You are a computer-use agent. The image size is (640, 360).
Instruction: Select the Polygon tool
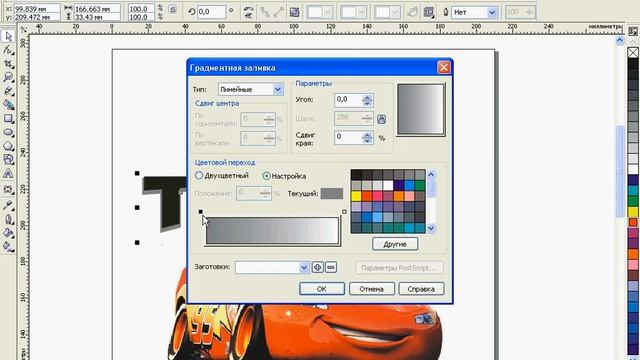(x=8, y=146)
